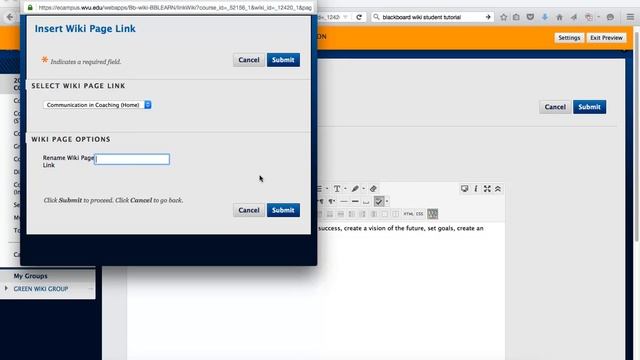This screenshot has height=360, width=640.
Task: Open editor help info icon
Action: [x=476, y=189]
